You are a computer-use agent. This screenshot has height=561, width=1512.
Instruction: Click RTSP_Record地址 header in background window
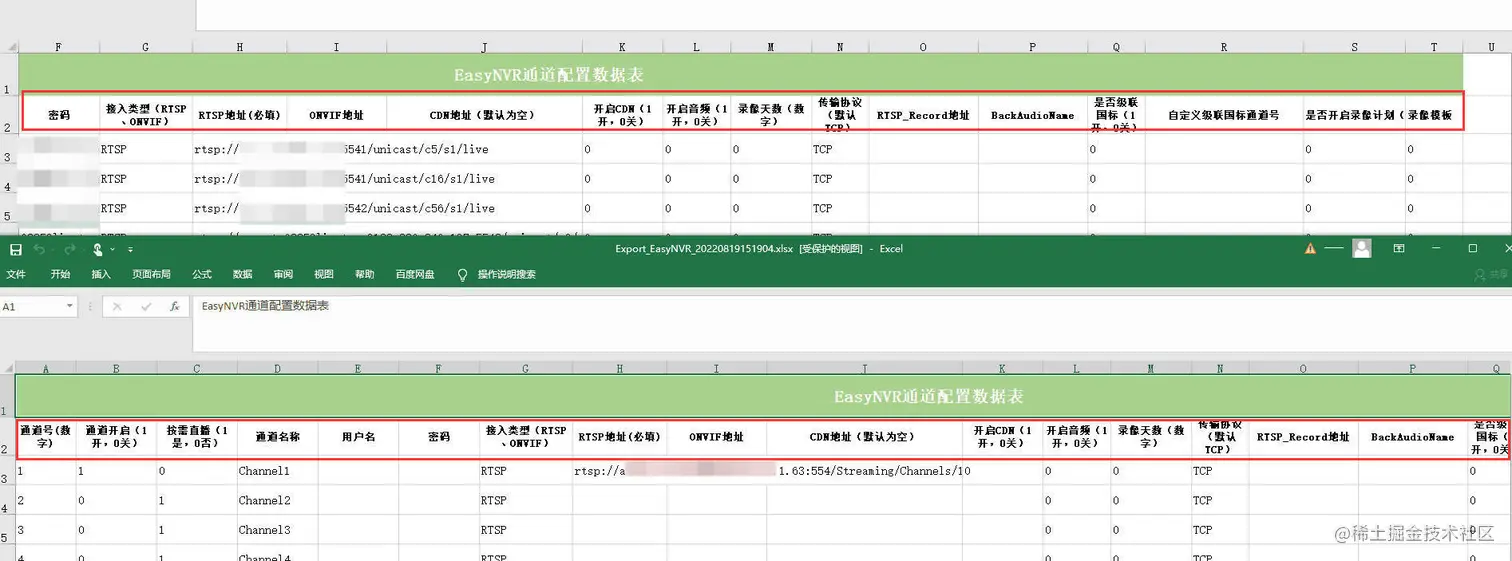pos(923,116)
